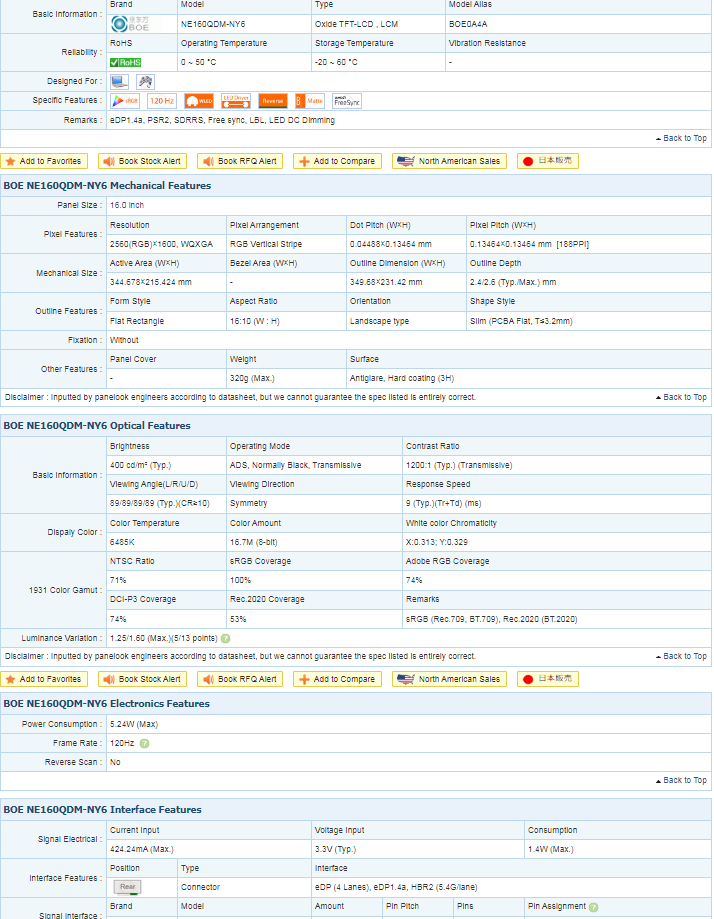Open help icon beside Luminance Variation value

click(x=226, y=638)
